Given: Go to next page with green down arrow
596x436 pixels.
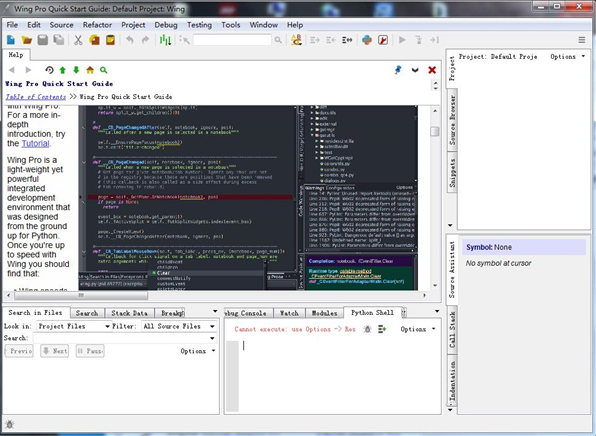Looking at the screenshot, I should point(76,70).
